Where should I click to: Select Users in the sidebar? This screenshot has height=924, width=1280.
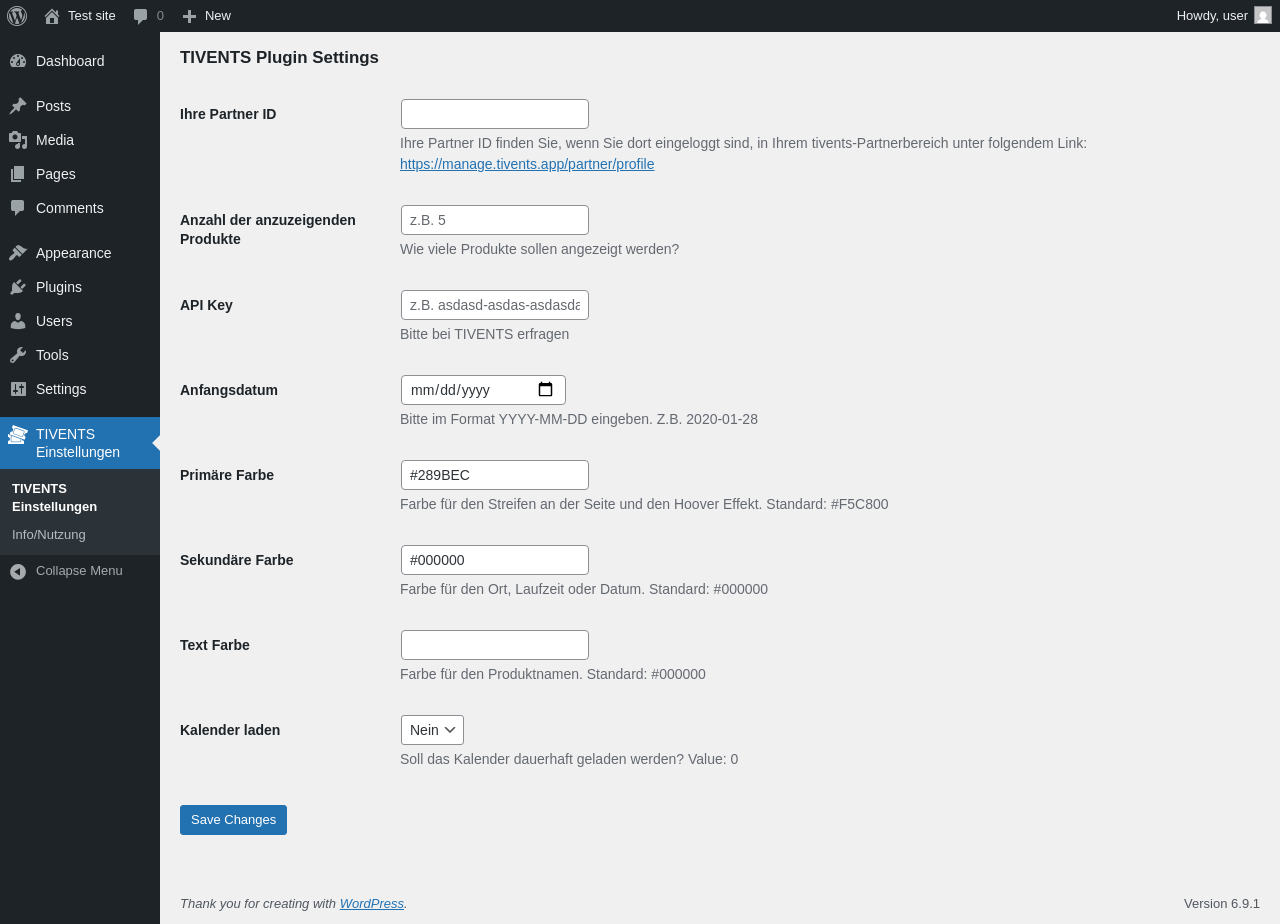click(x=80, y=321)
